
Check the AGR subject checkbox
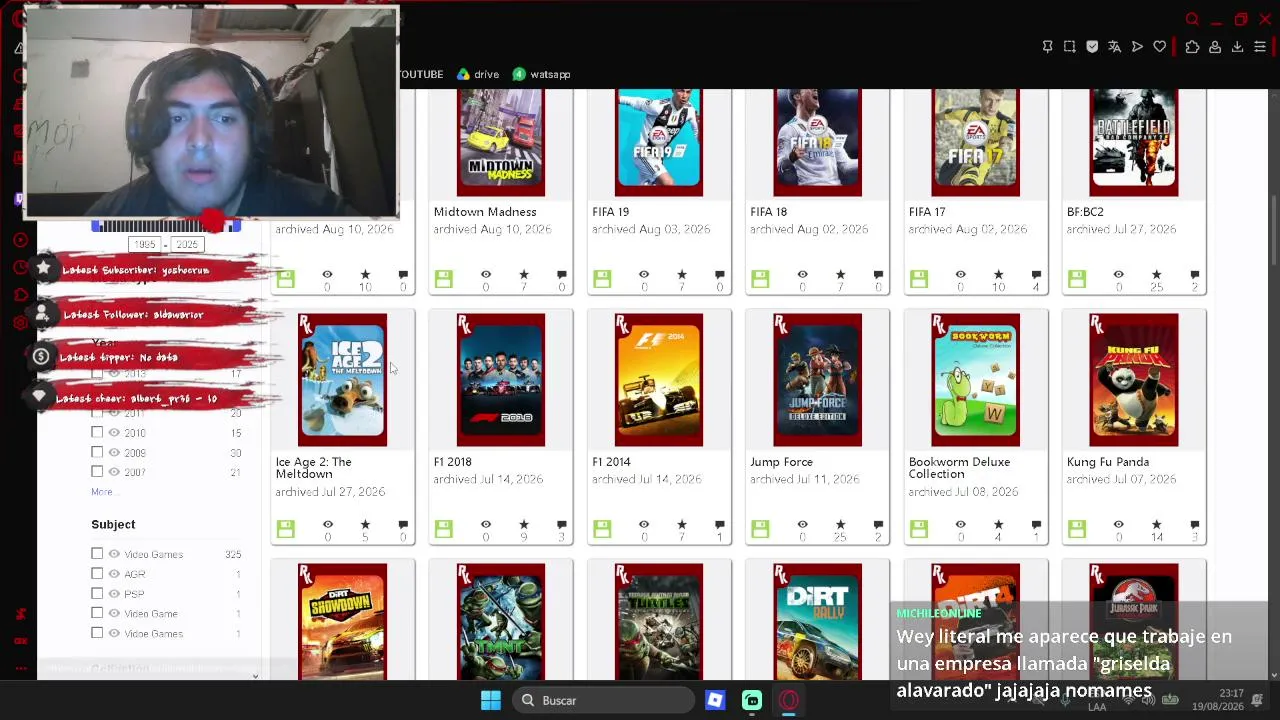[97, 573]
